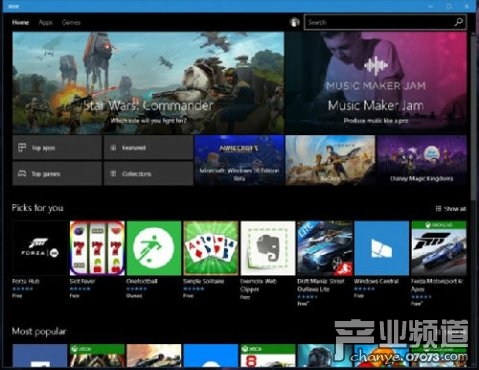Go to the Home tab
Image resolution: width=479 pixels, height=370 pixels.
click(x=20, y=23)
